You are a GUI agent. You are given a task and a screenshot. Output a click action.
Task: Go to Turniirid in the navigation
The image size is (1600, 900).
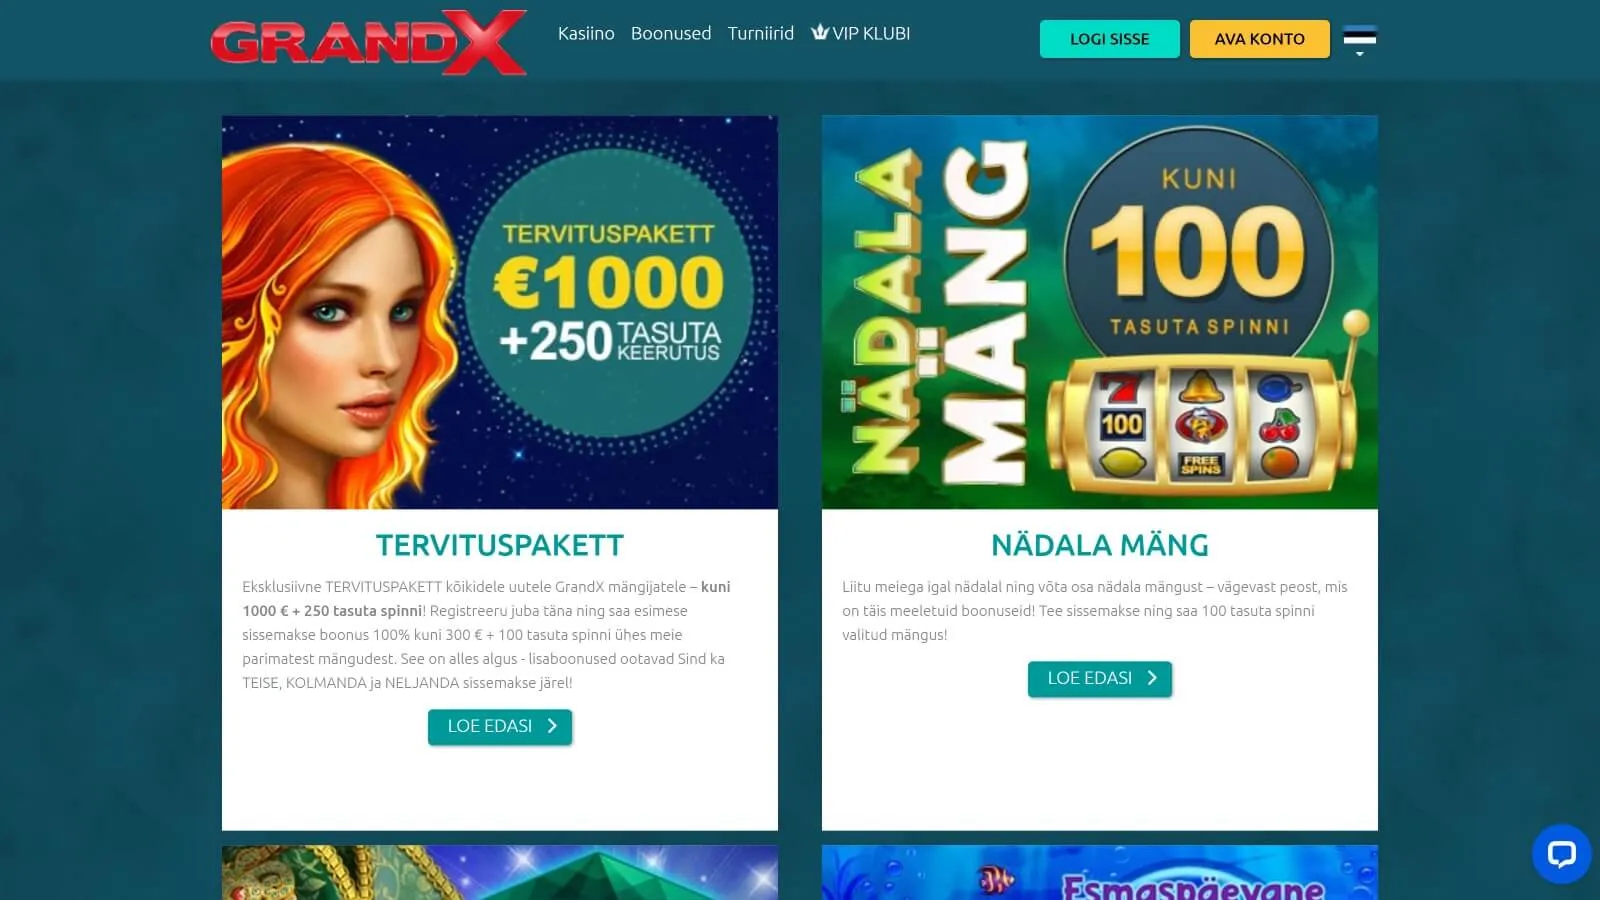(x=761, y=33)
